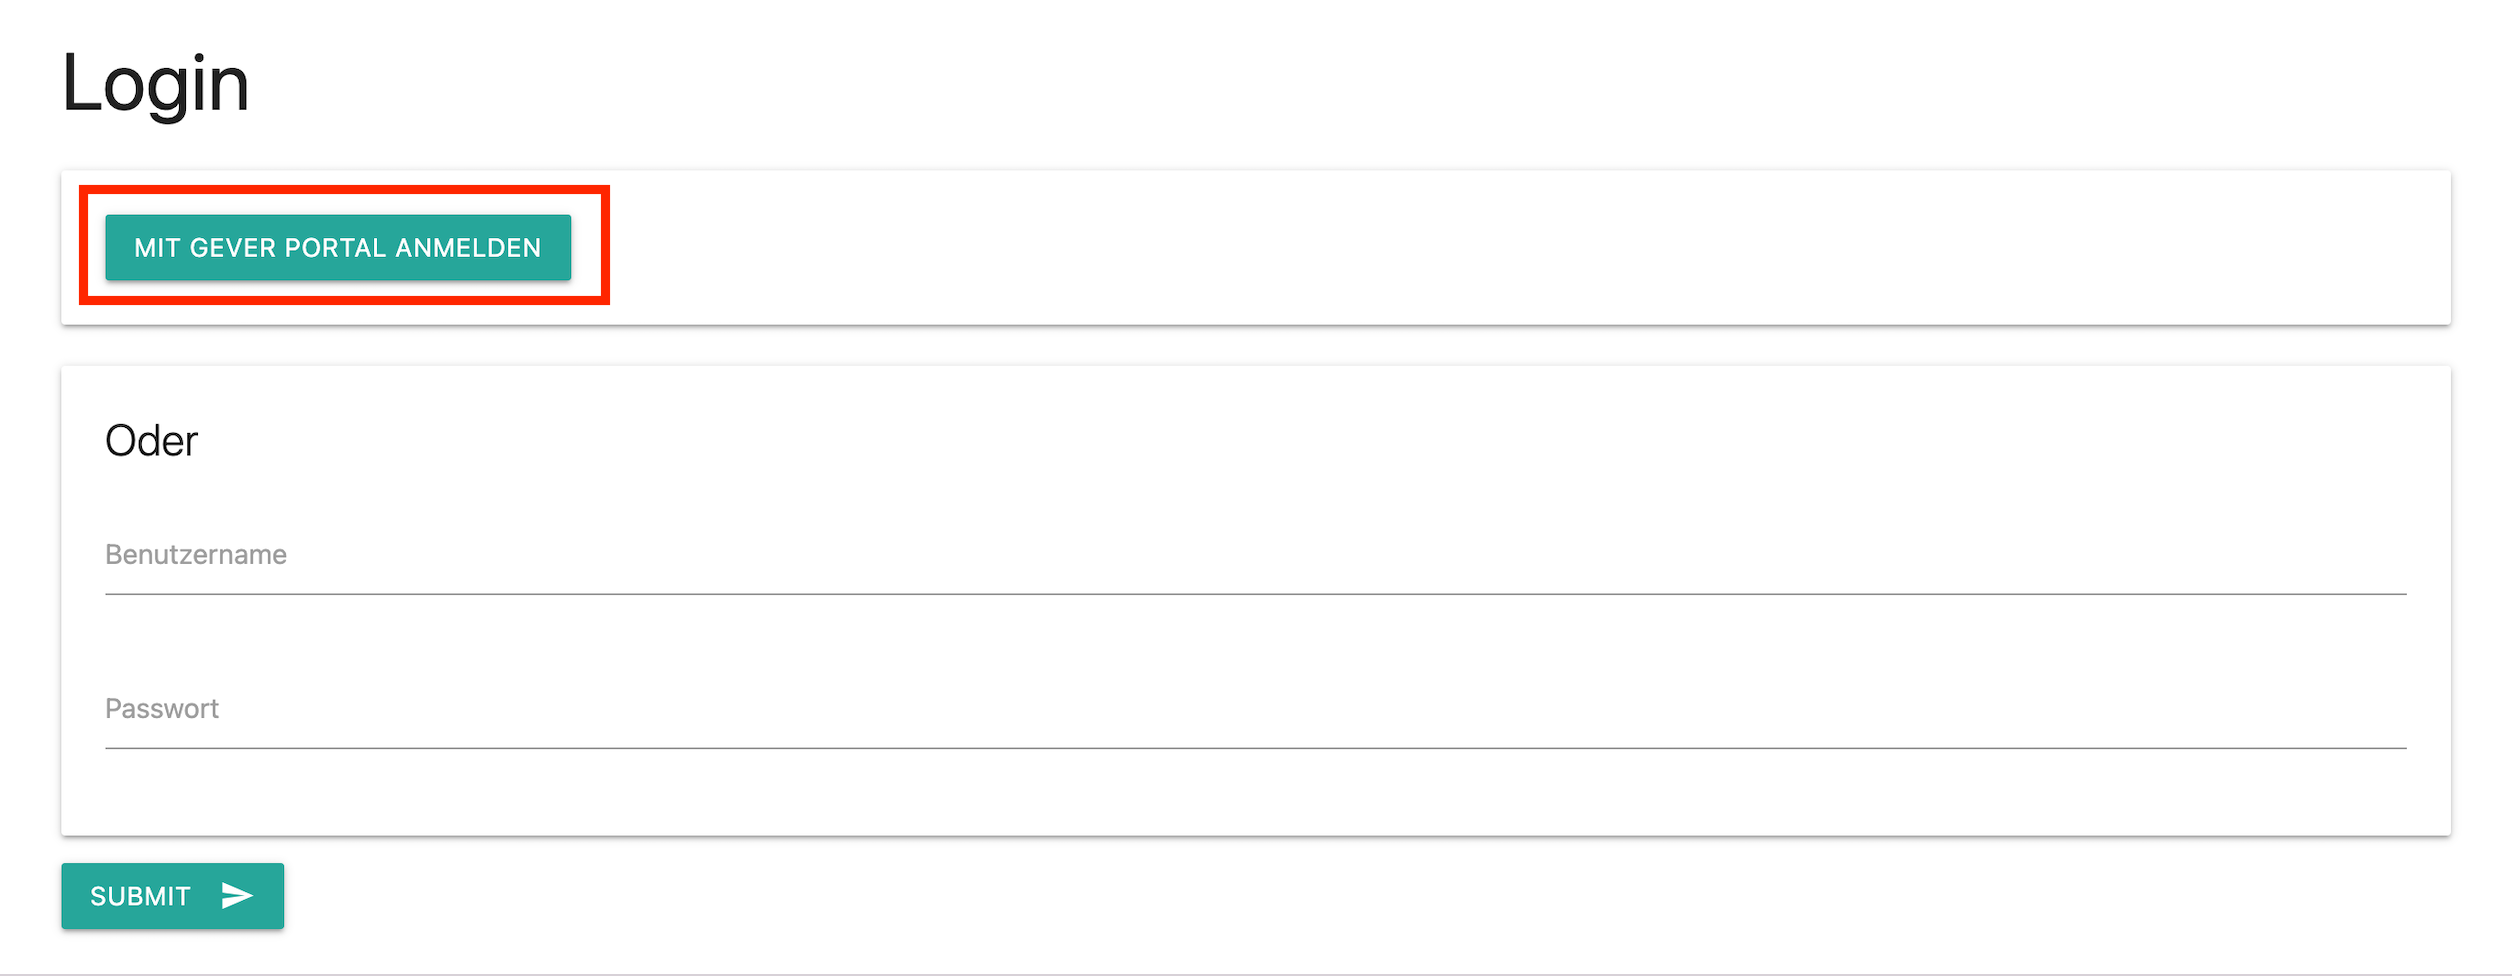Click the paper plane send icon
2512x976 pixels.
[x=236, y=896]
